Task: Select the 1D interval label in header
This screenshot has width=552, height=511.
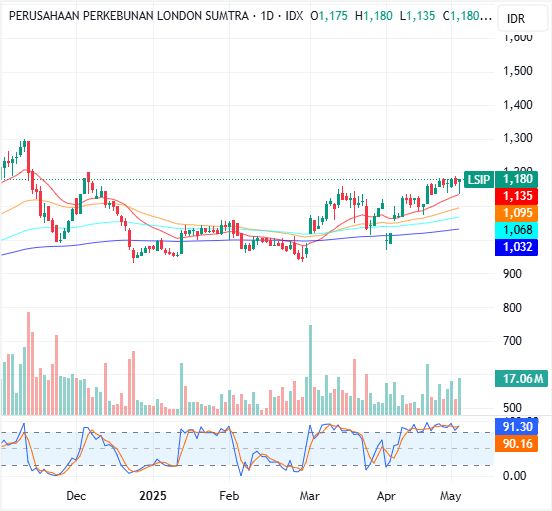Action: (267, 16)
